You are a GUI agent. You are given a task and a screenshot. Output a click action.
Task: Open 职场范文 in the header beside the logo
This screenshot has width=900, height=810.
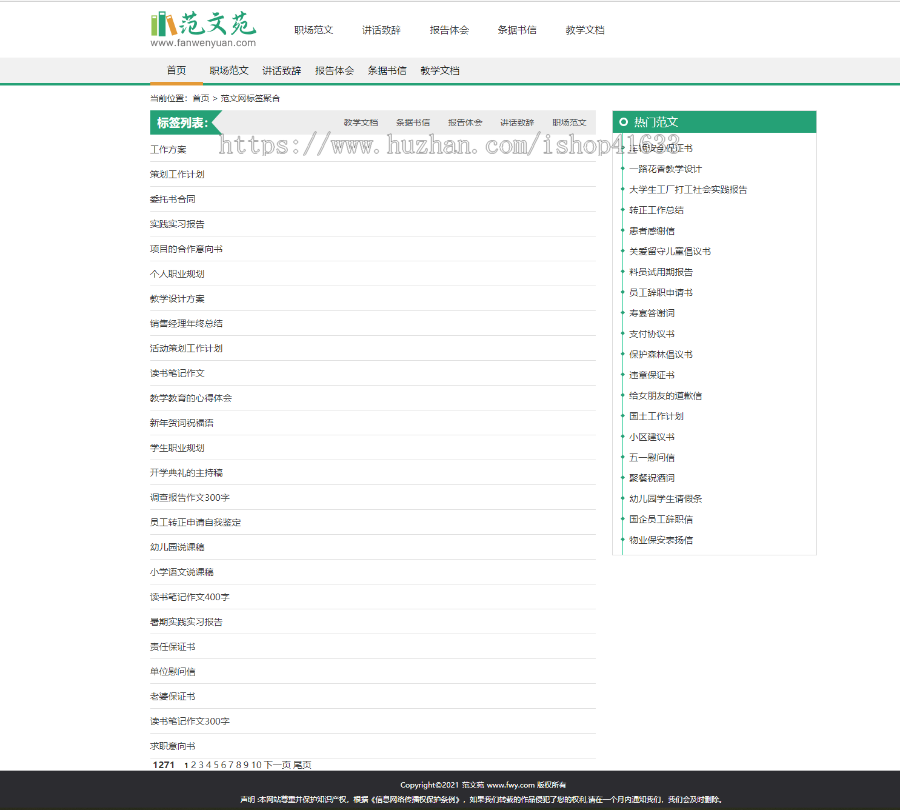[x=313, y=30]
